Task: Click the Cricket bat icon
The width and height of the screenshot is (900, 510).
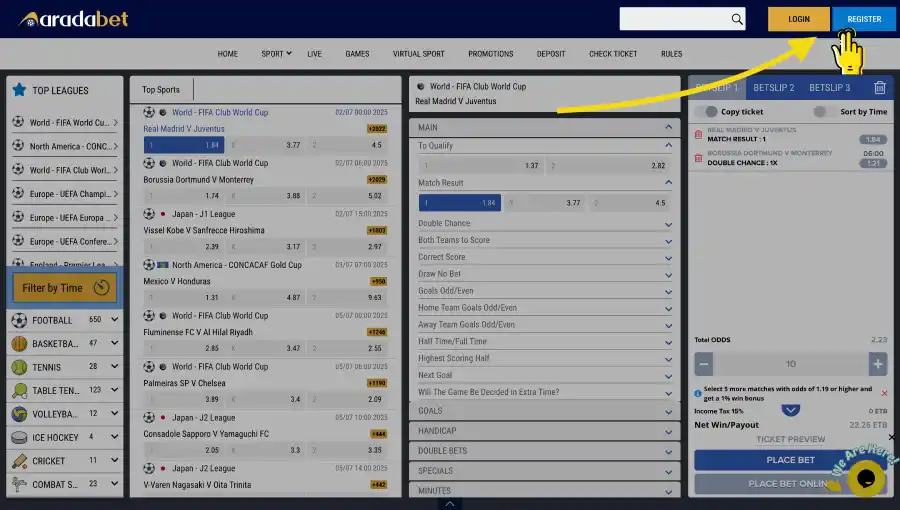Action: pyautogui.click(x=19, y=461)
